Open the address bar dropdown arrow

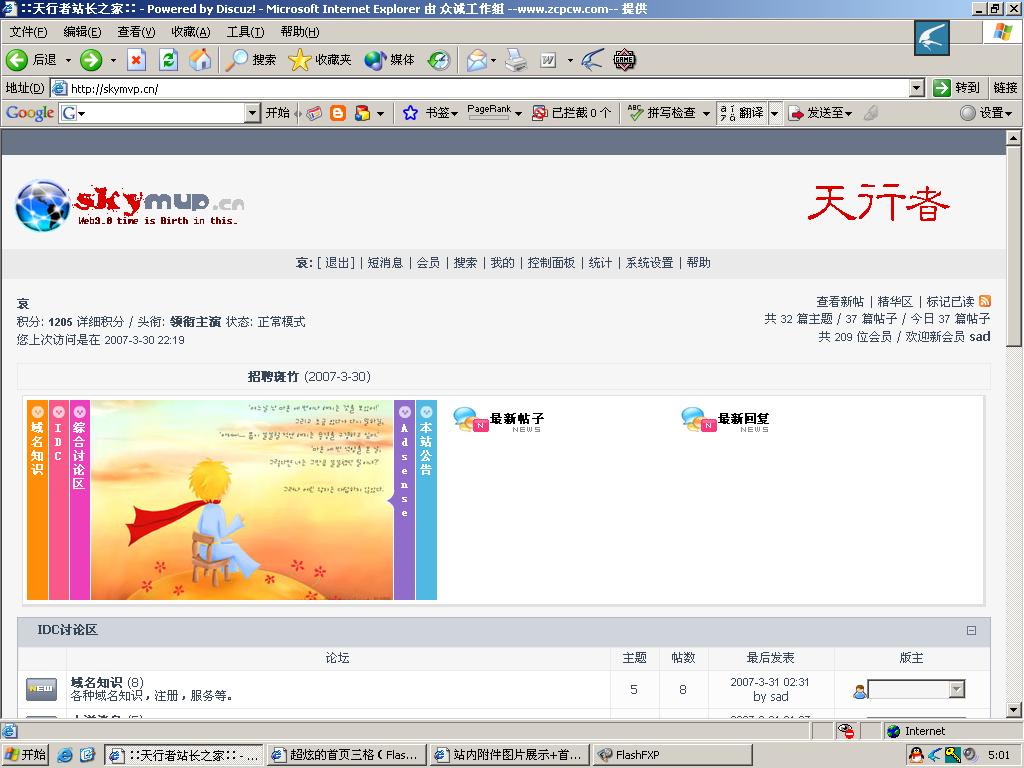[917, 88]
